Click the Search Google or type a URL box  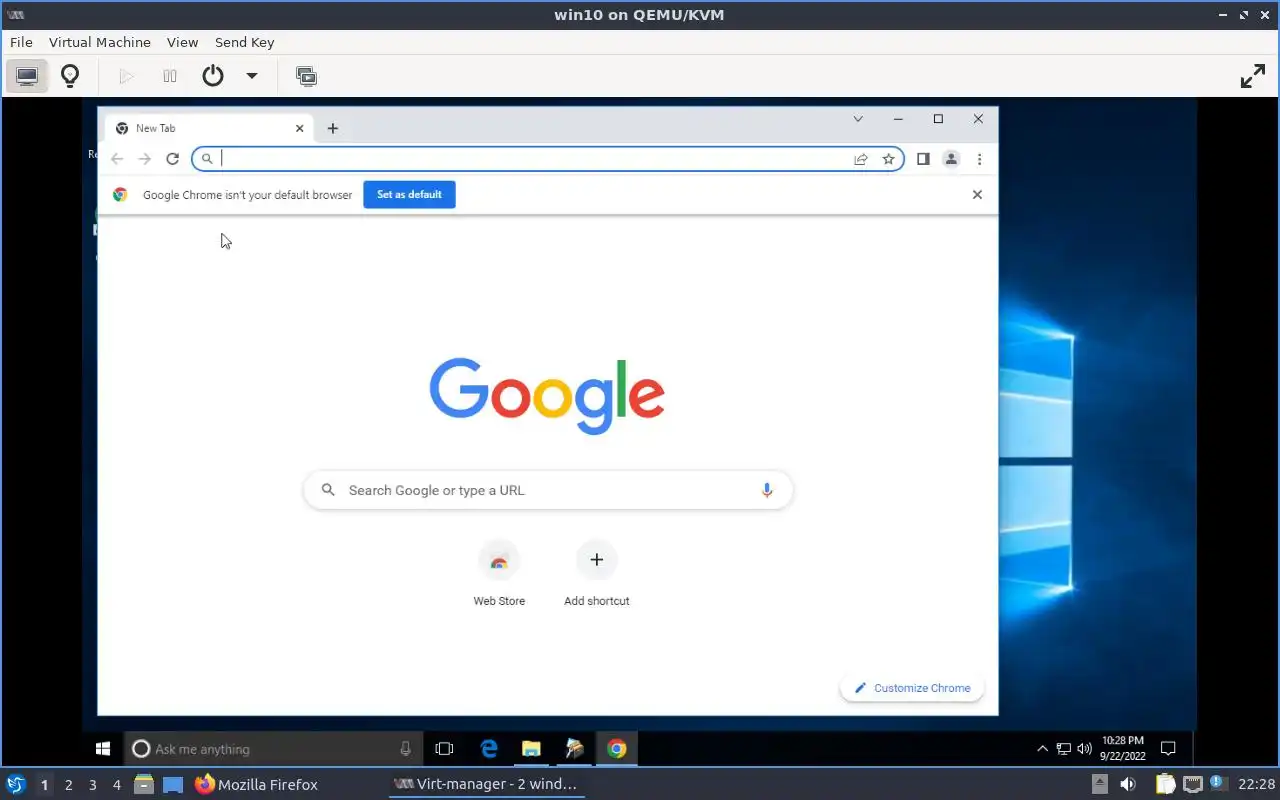[x=548, y=490]
